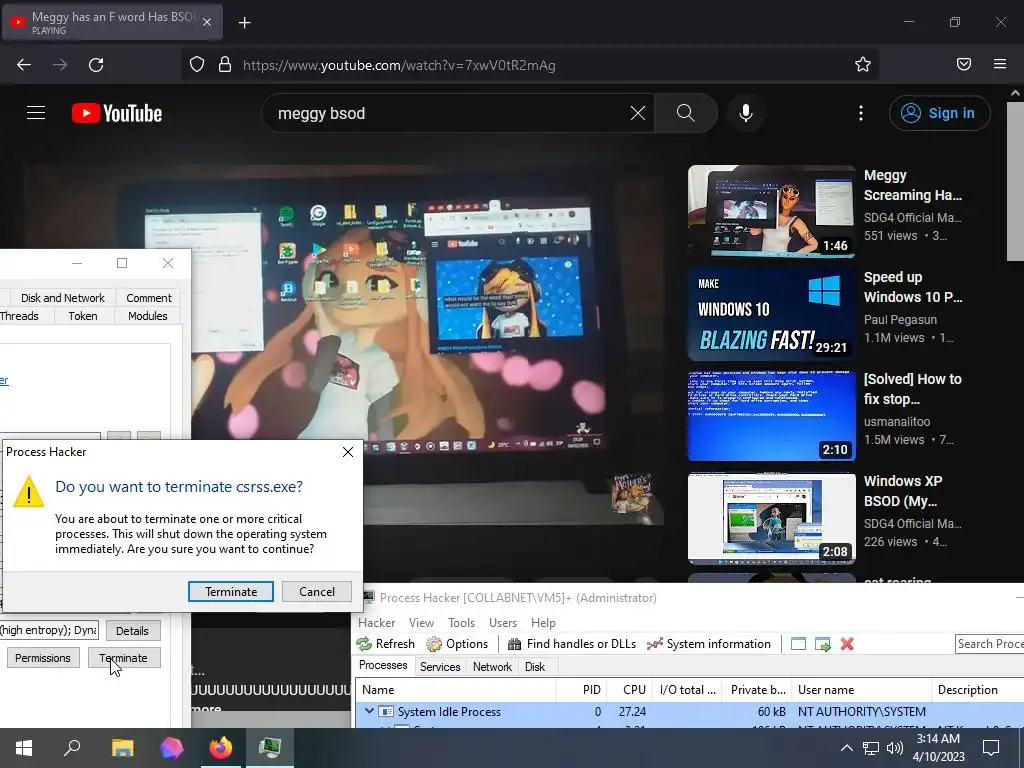Click the Save to Pocket icon

(x=964, y=64)
